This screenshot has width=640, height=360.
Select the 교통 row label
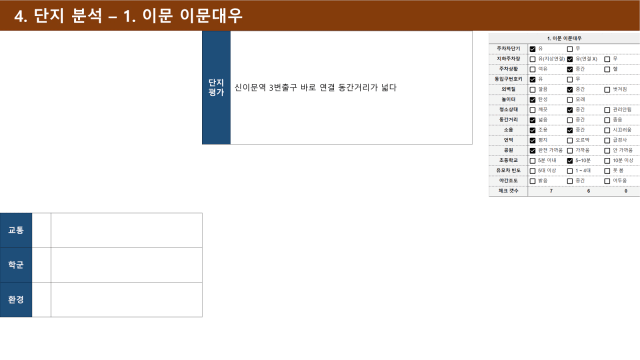click(16, 230)
